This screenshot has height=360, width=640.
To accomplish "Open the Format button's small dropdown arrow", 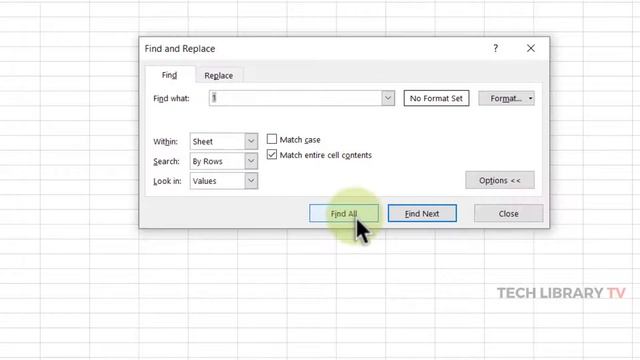I will pyautogui.click(x=530, y=98).
